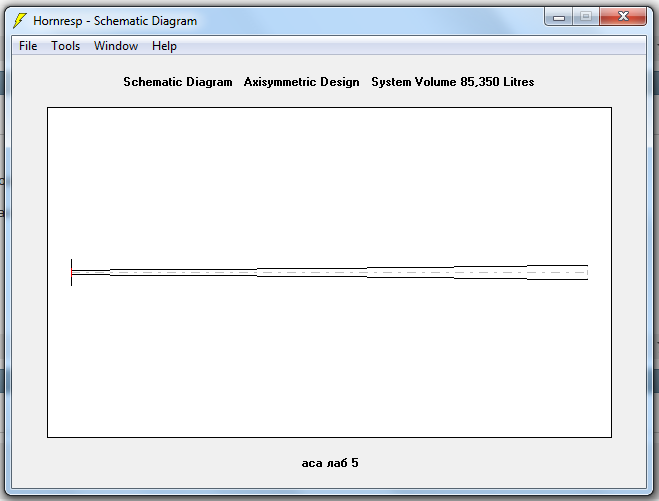This screenshot has width=659, height=501.
Task: Click the 'Axisymmetric Design' label
Action: (x=301, y=82)
